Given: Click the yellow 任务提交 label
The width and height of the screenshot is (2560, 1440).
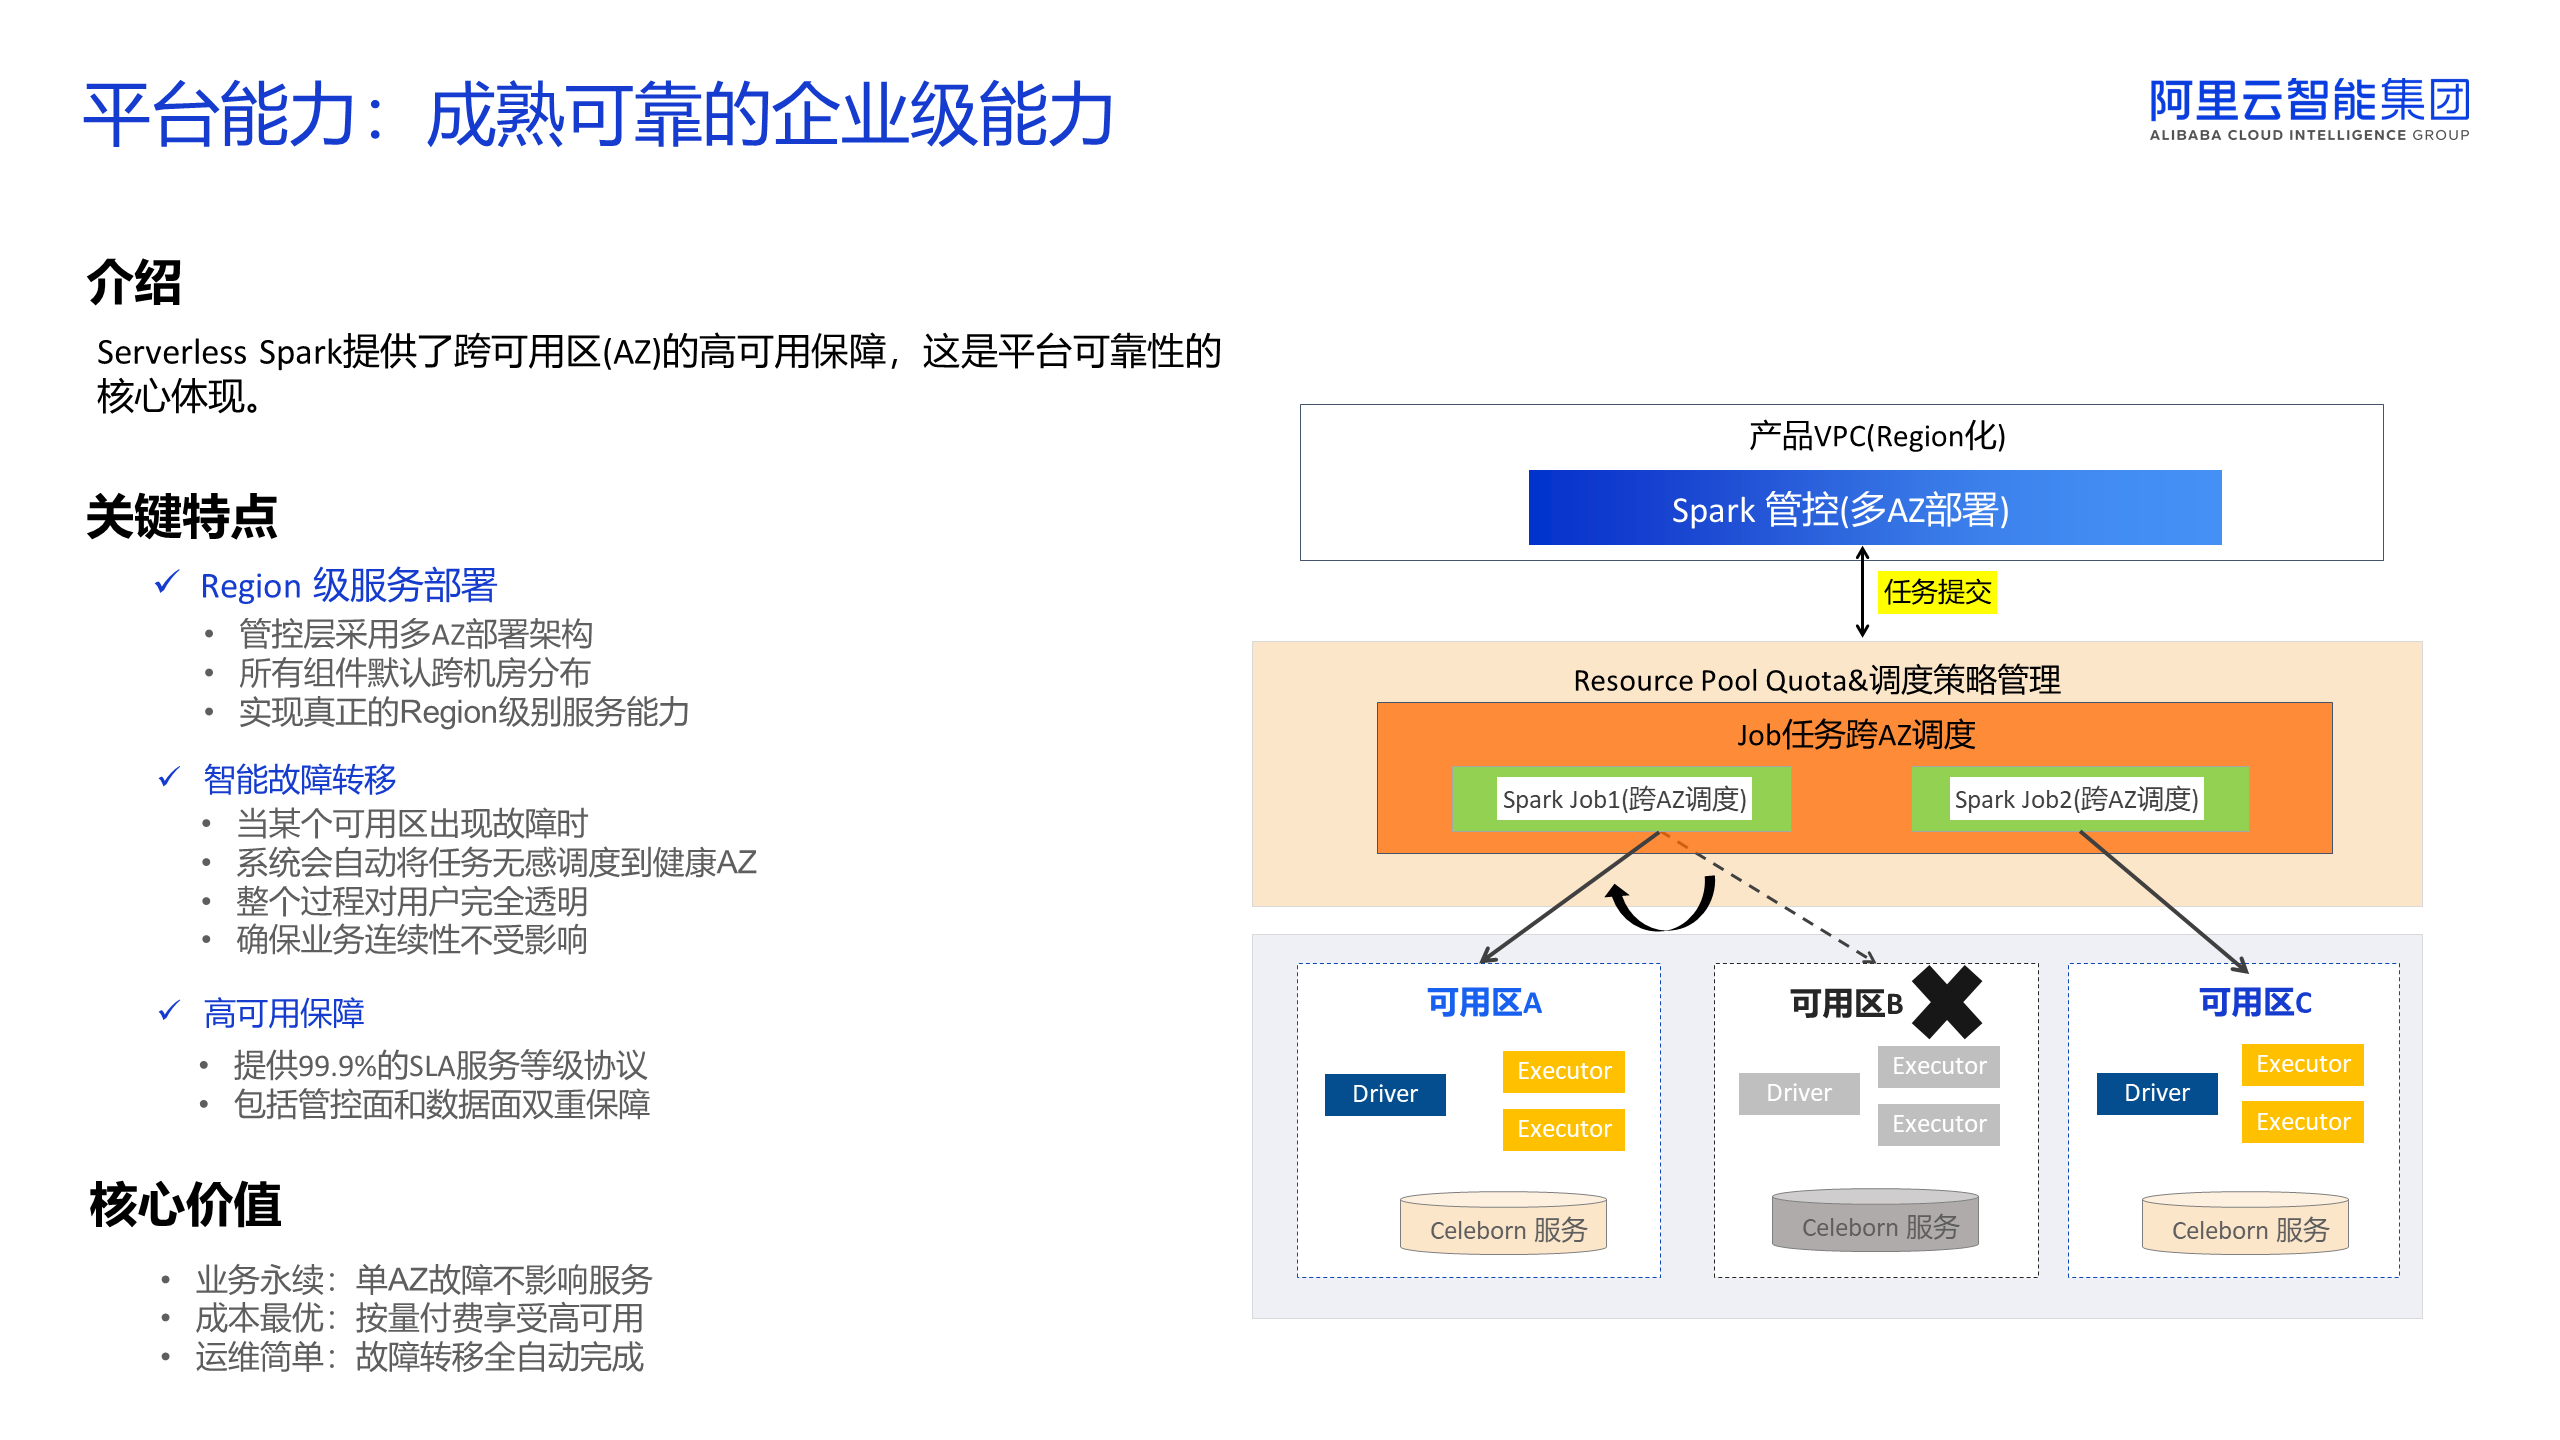Looking at the screenshot, I should (1937, 592).
